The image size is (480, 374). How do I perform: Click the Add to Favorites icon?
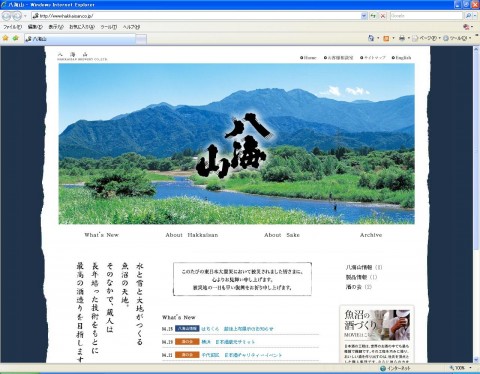[15, 38]
